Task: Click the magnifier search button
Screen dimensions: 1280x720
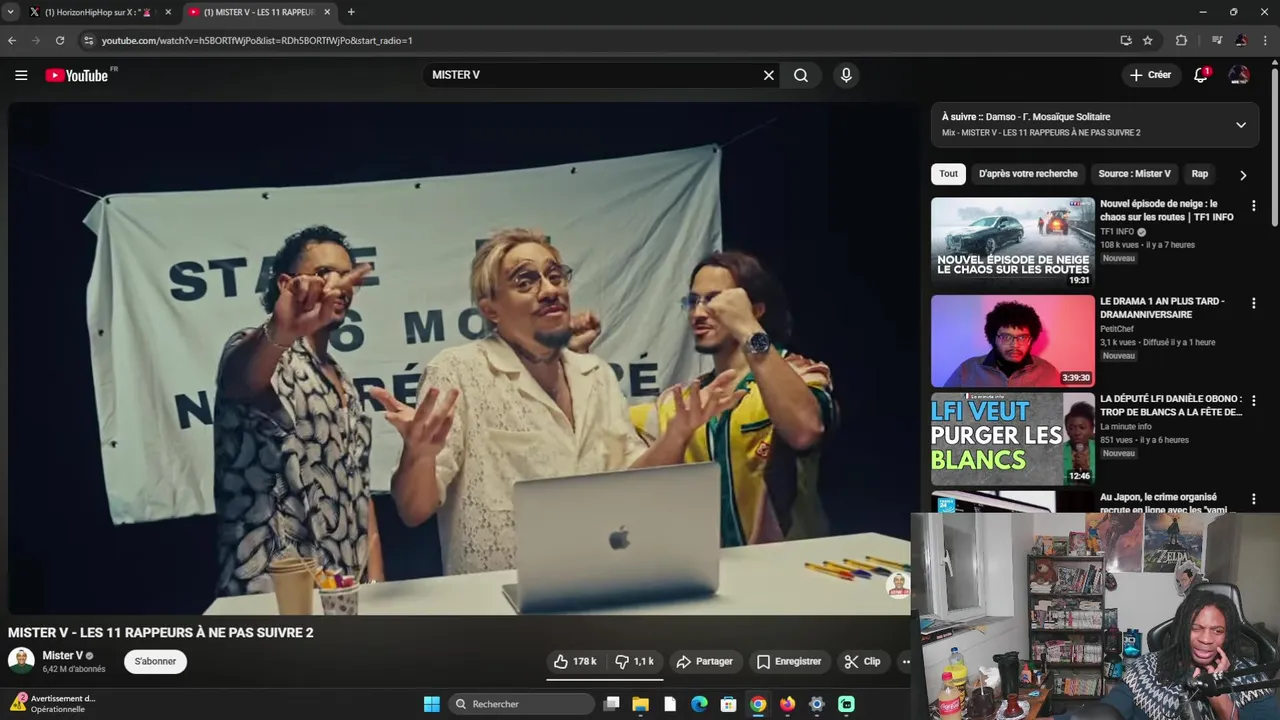Action: tap(801, 75)
